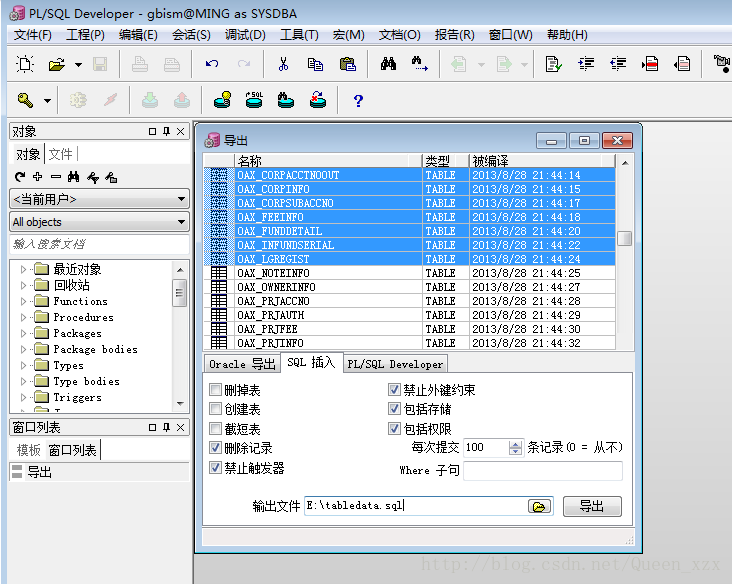
Task: Switch to the 模板 tab
Action: (28, 450)
